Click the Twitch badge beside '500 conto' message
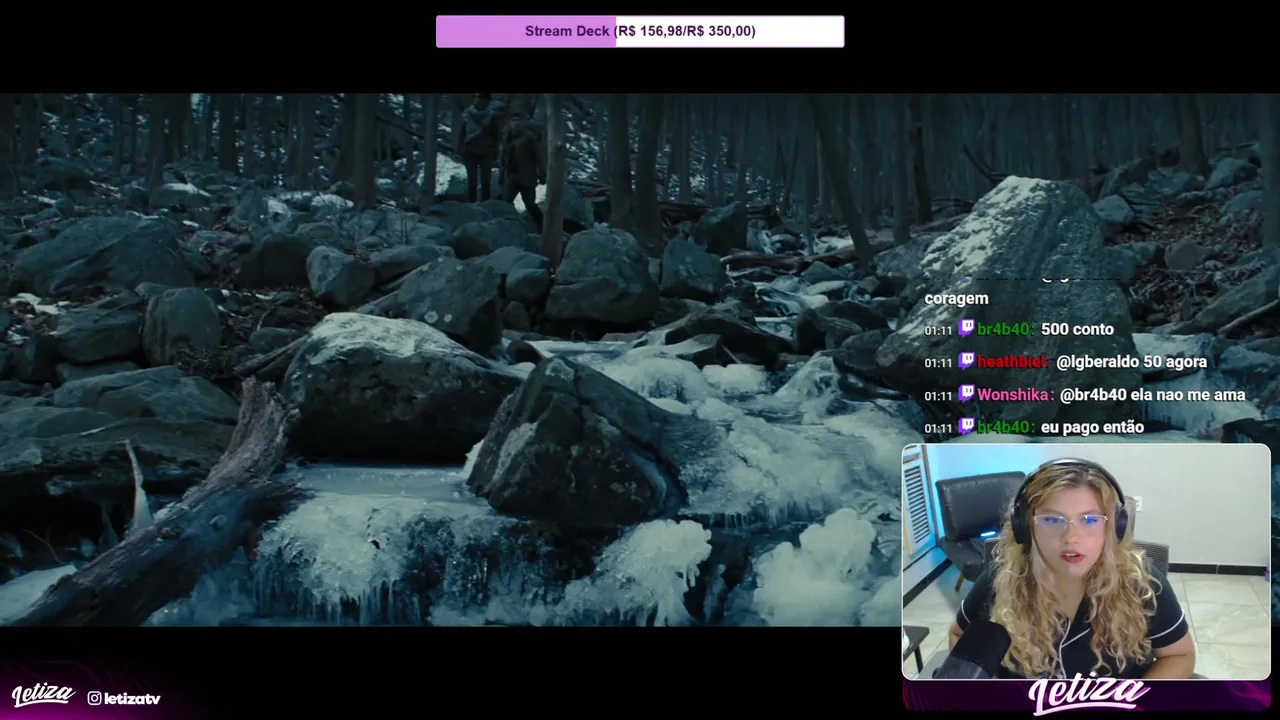1280x720 pixels. pos(966,328)
